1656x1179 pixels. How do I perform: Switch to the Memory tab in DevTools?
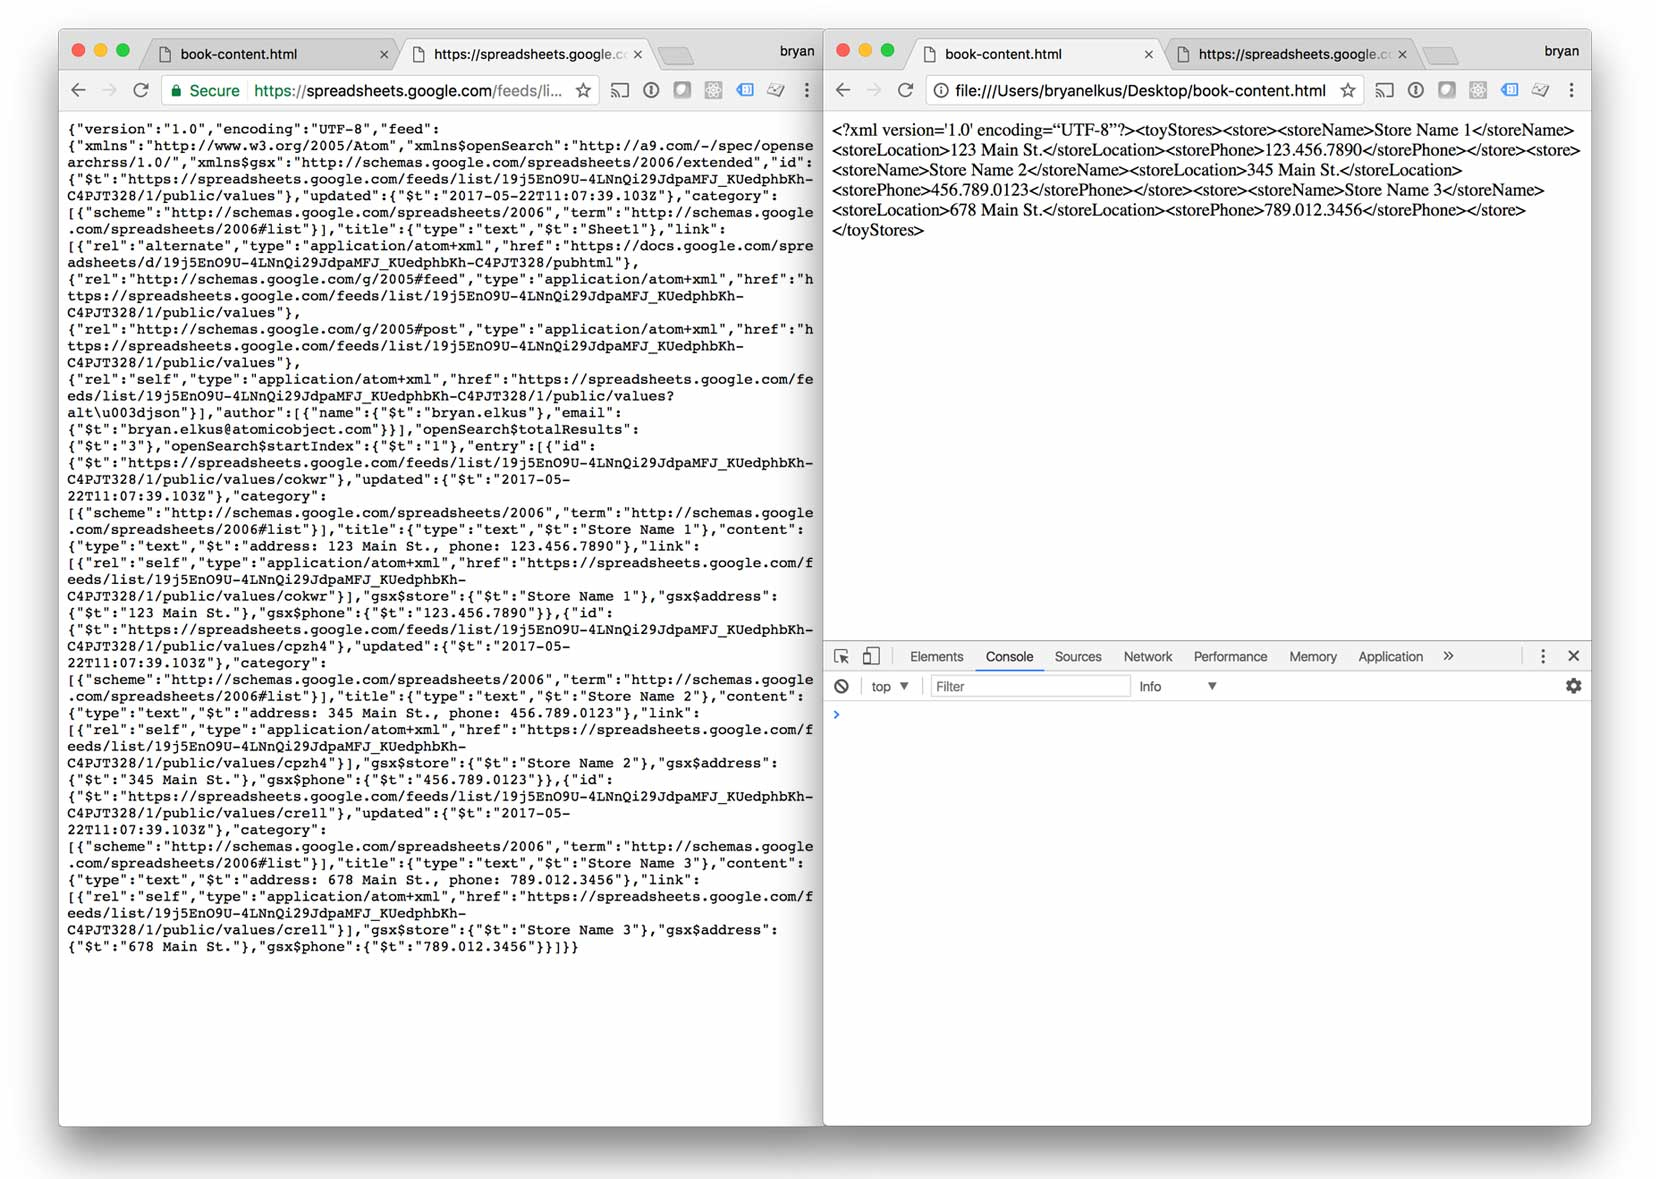[x=1312, y=657]
